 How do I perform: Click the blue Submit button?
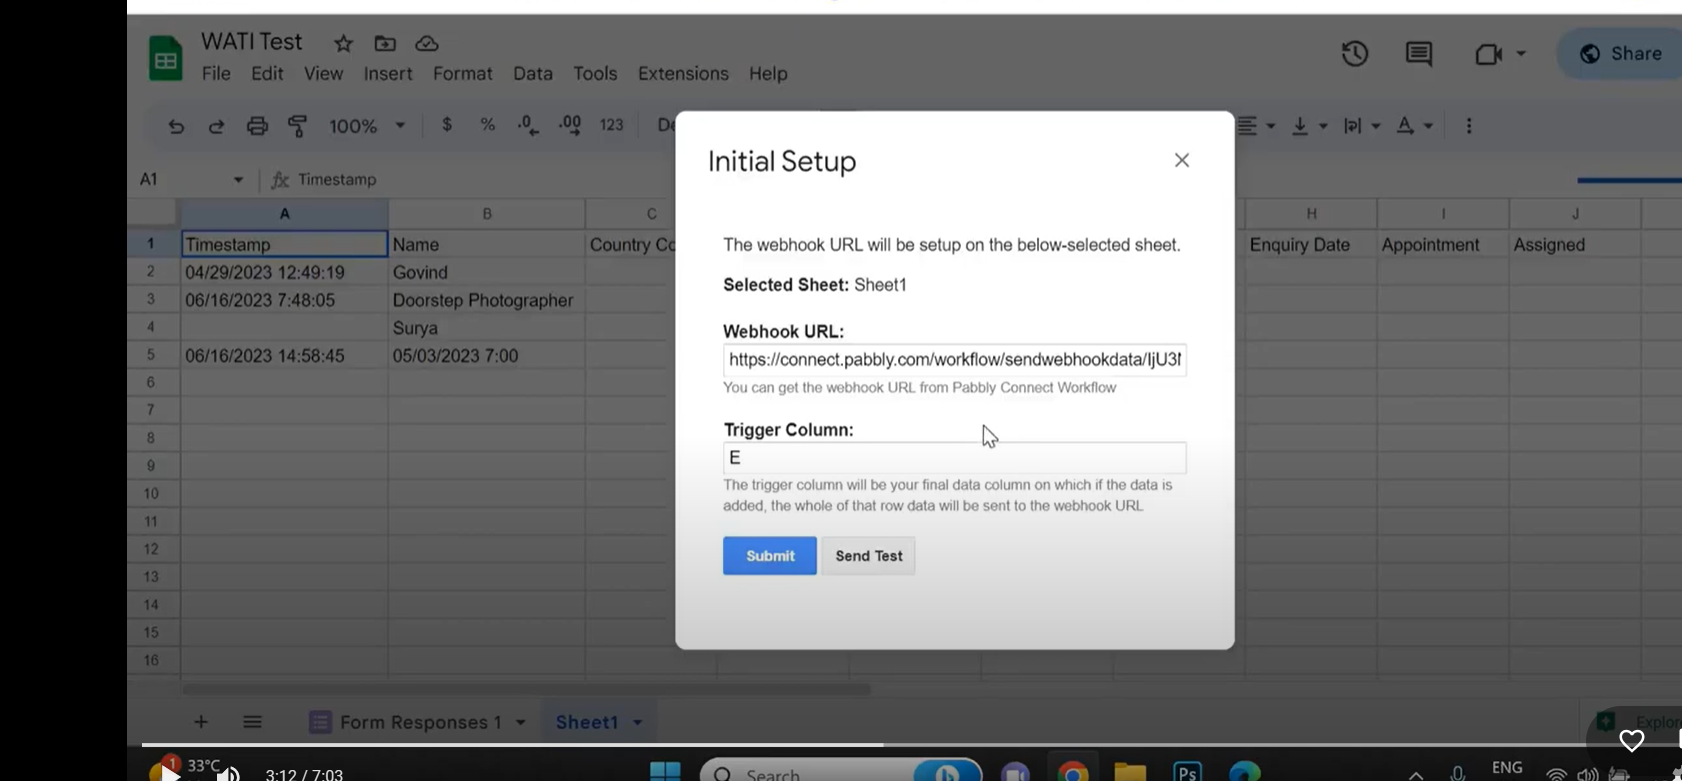click(x=769, y=556)
